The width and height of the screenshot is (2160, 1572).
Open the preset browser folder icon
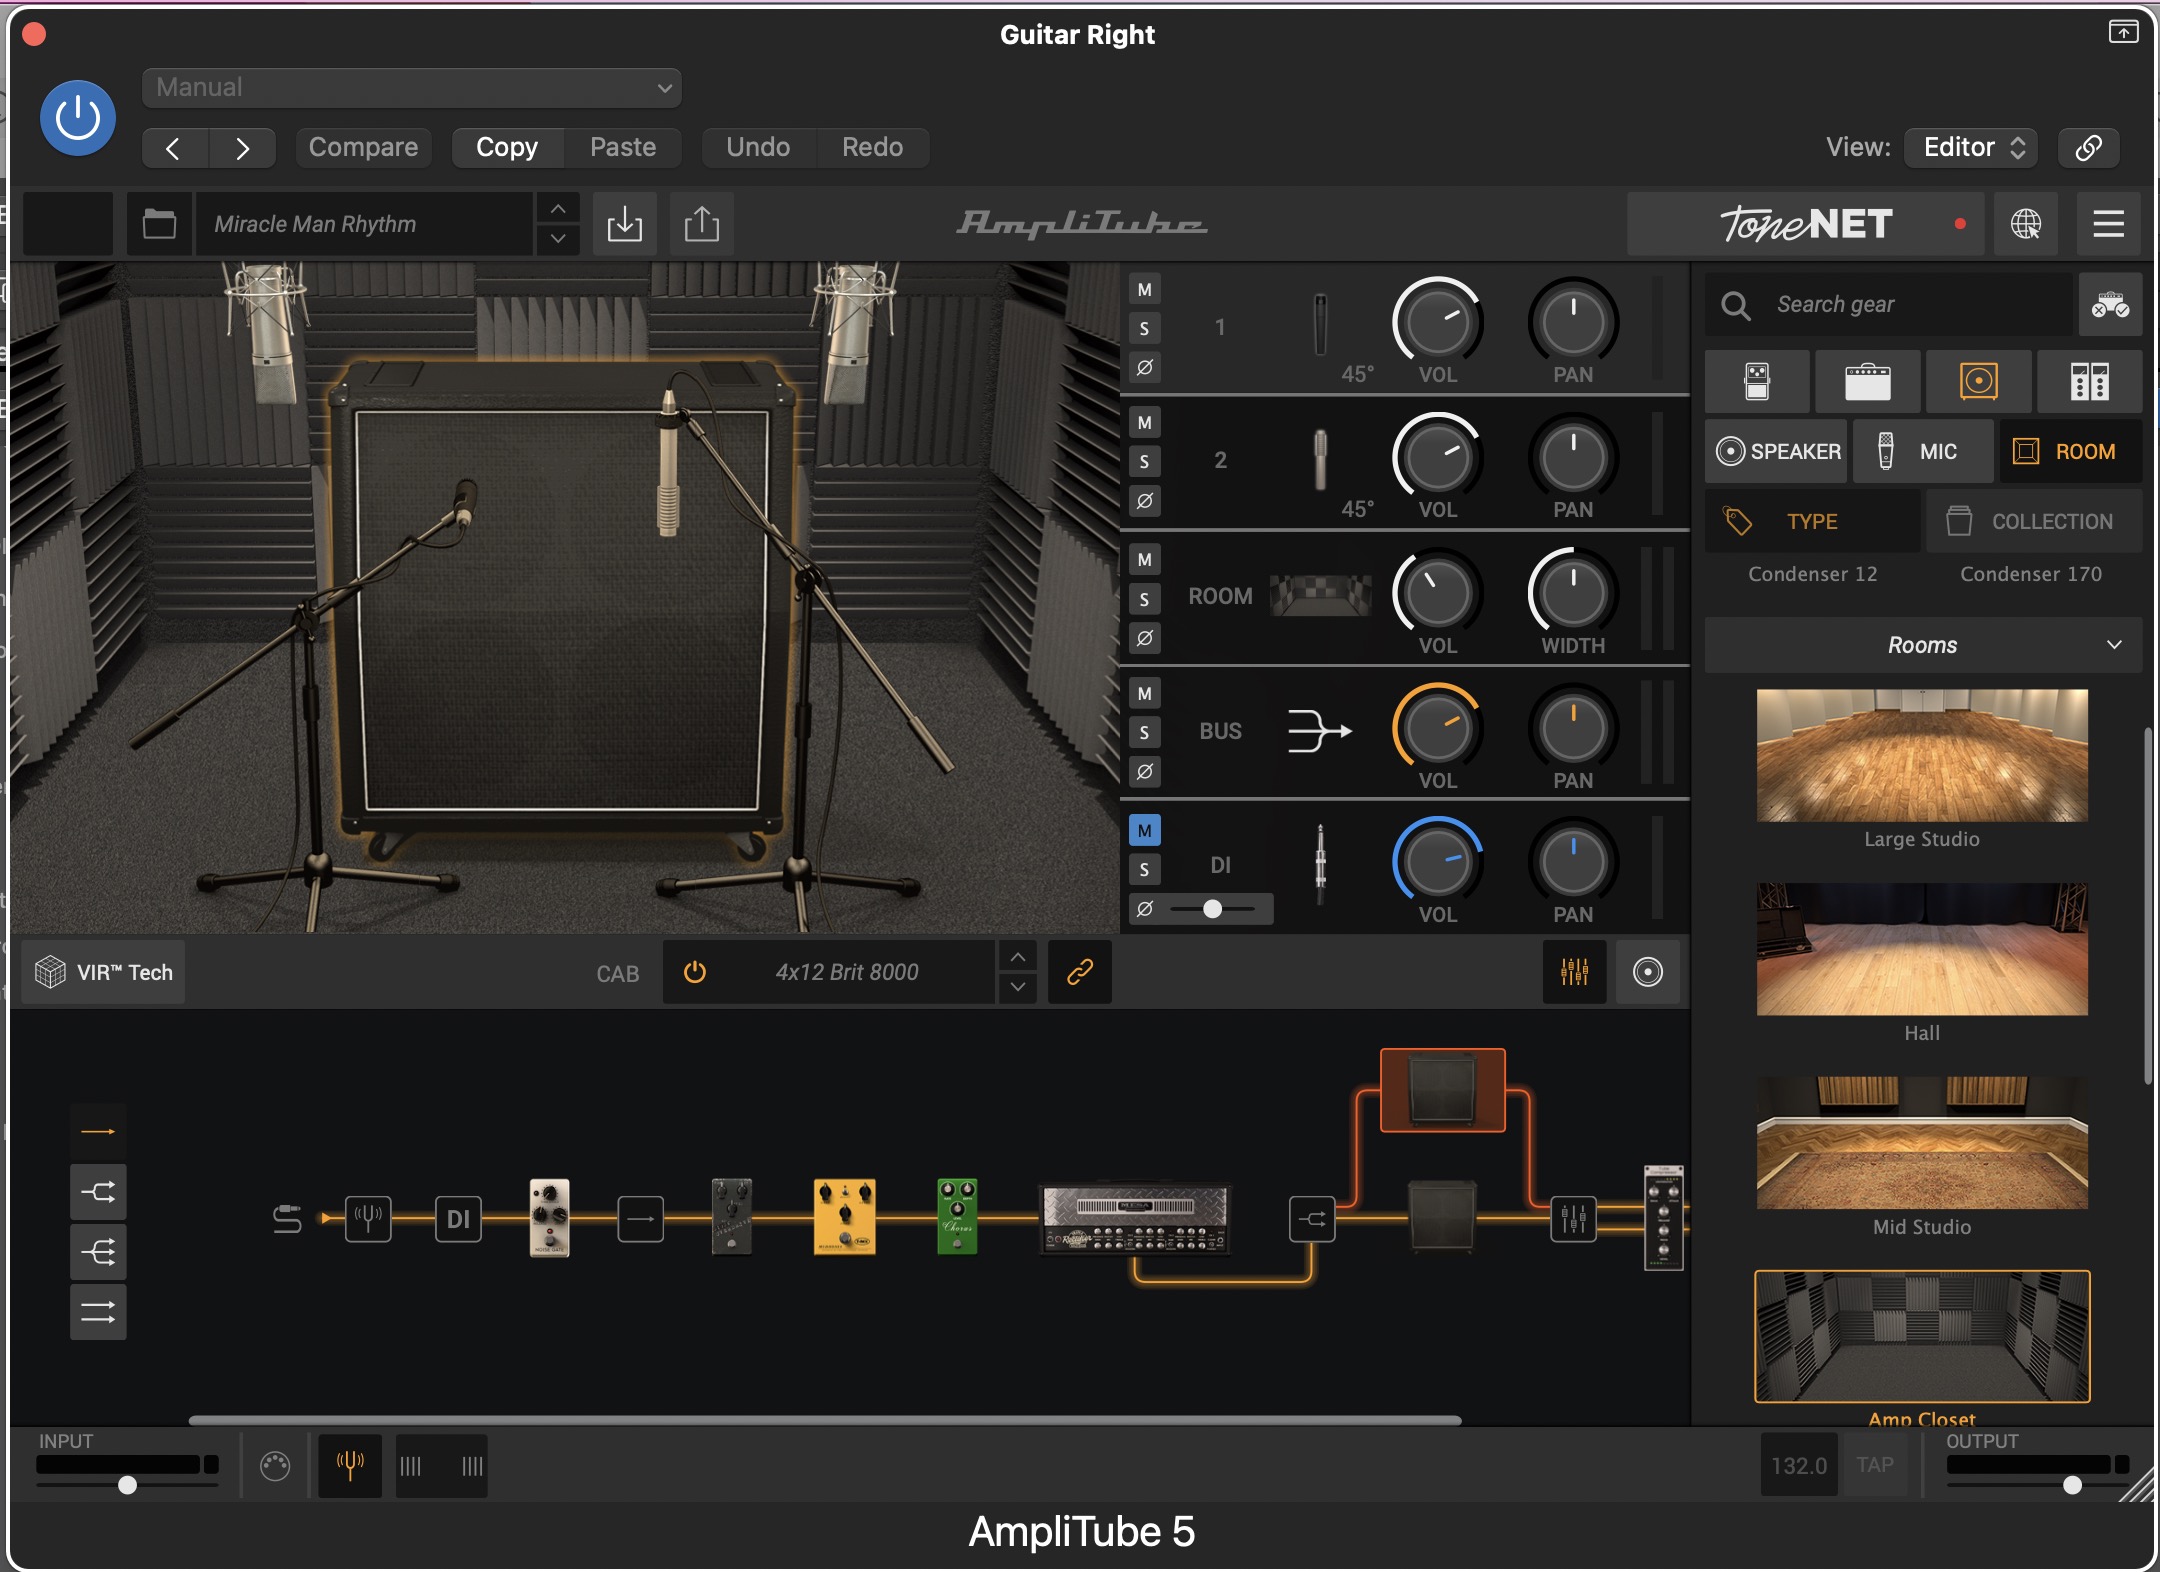159,224
